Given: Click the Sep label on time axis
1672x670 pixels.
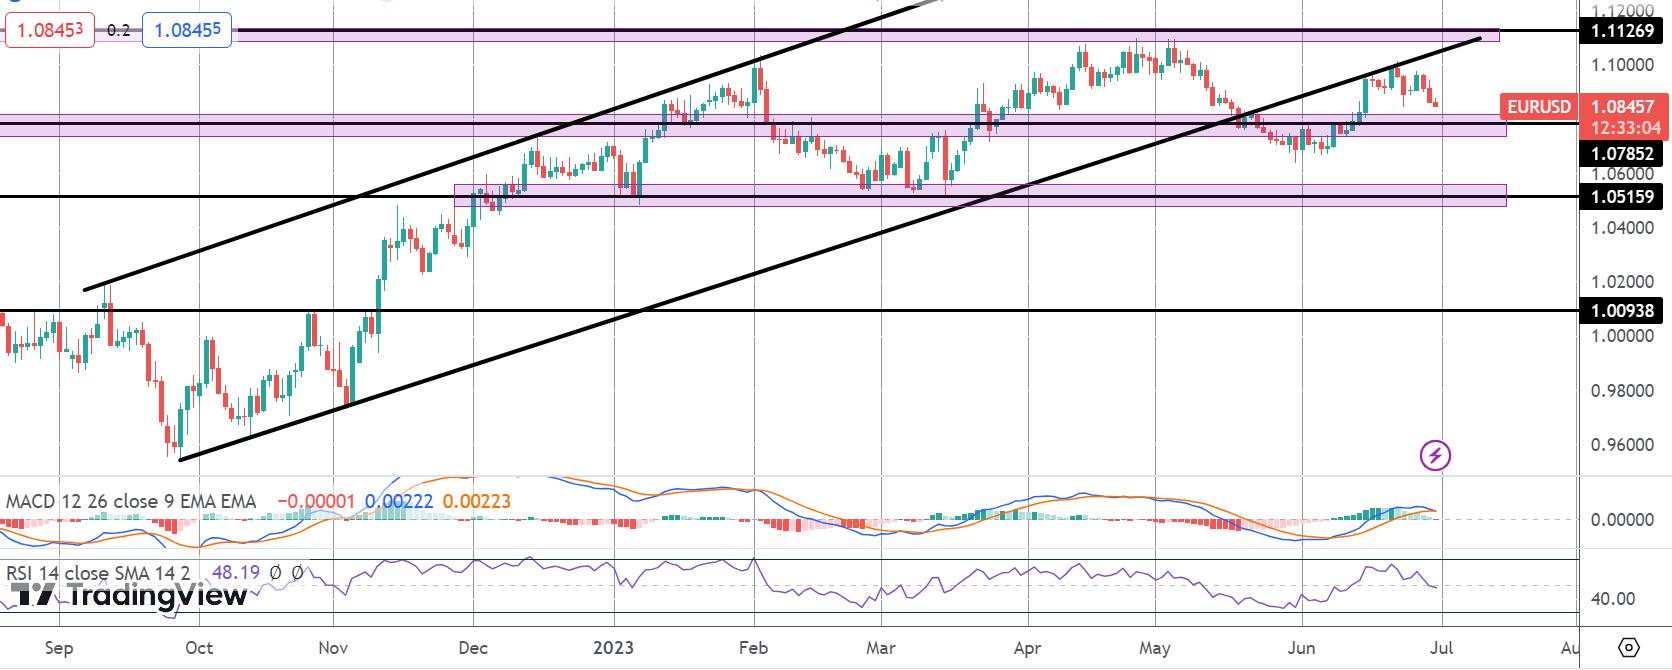Looking at the screenshot, I should [59, 648].
